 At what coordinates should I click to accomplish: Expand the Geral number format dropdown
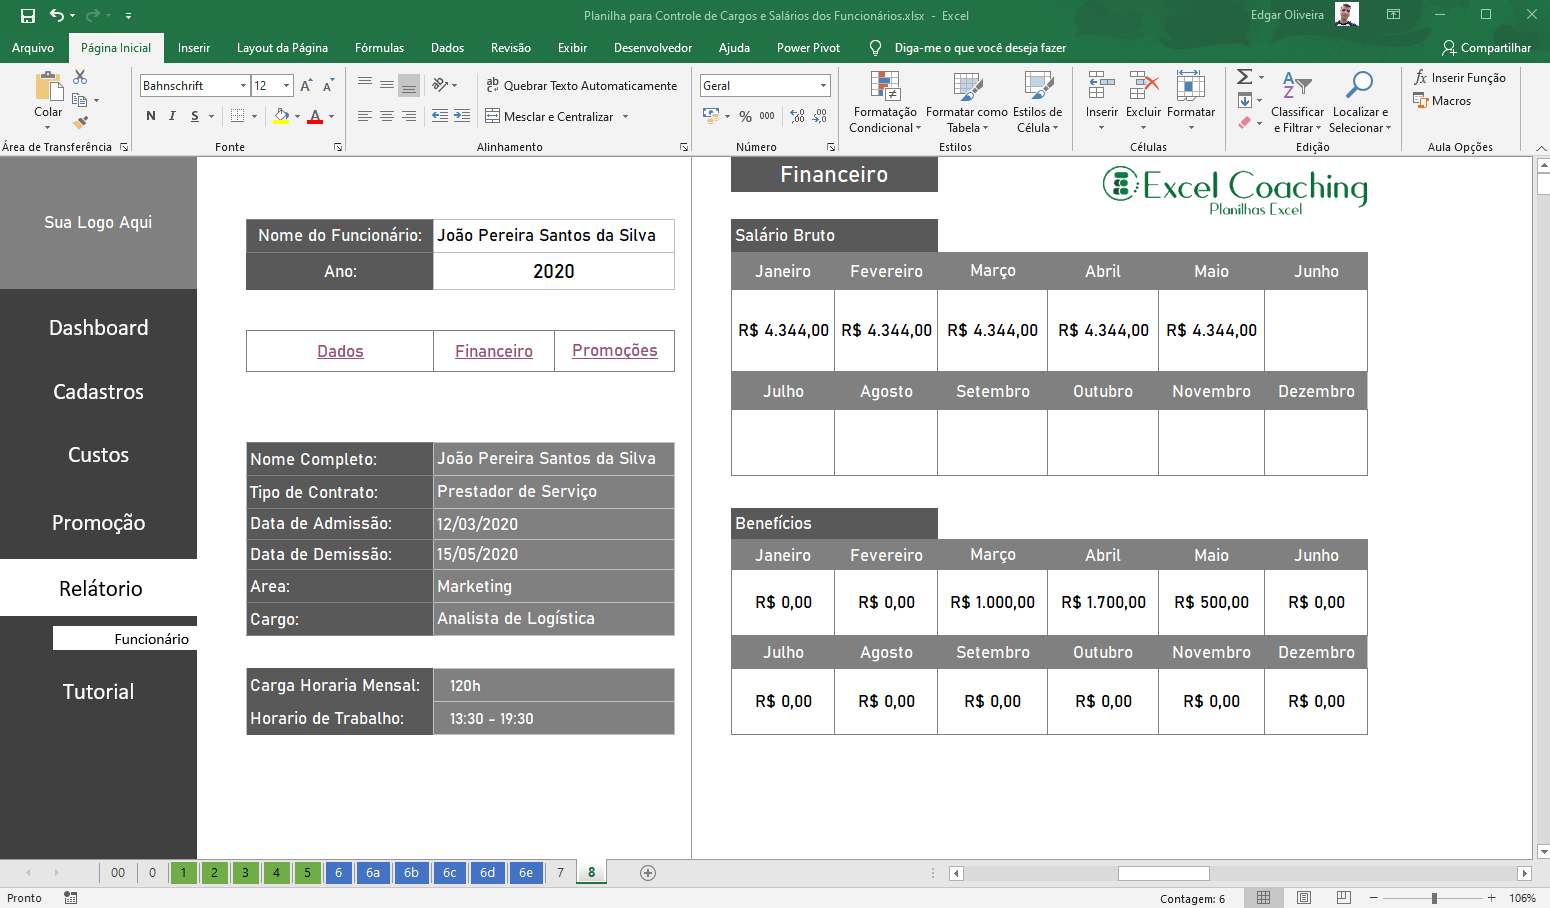[x=823, y=86]
